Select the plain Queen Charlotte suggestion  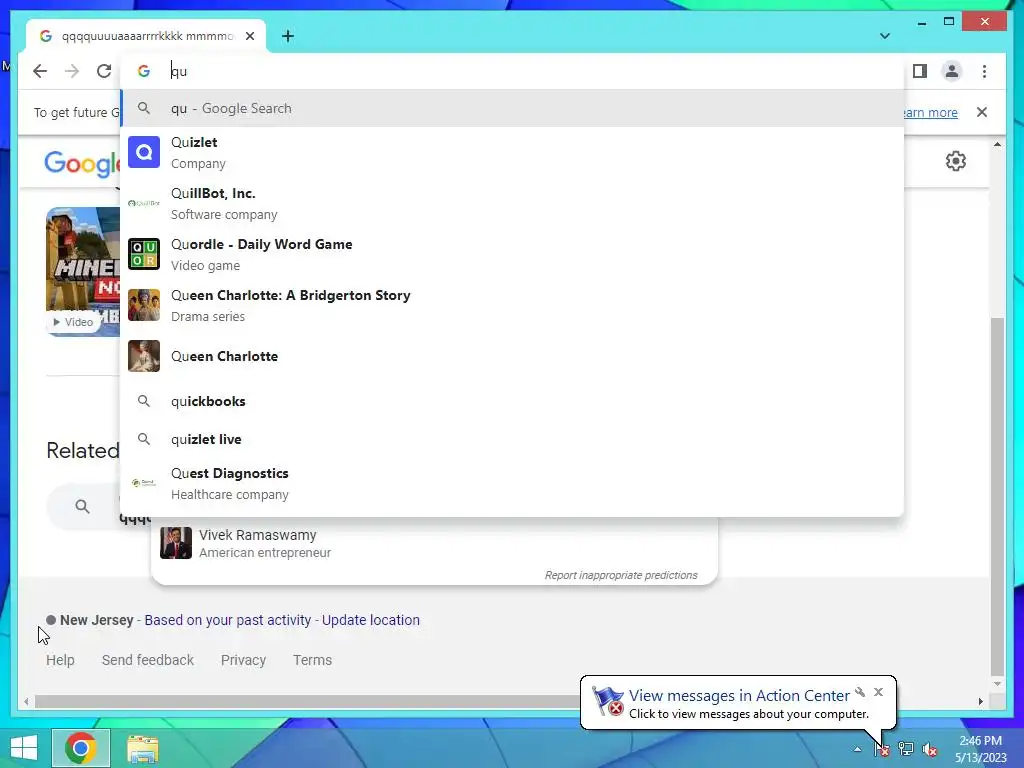coord(513,356)
